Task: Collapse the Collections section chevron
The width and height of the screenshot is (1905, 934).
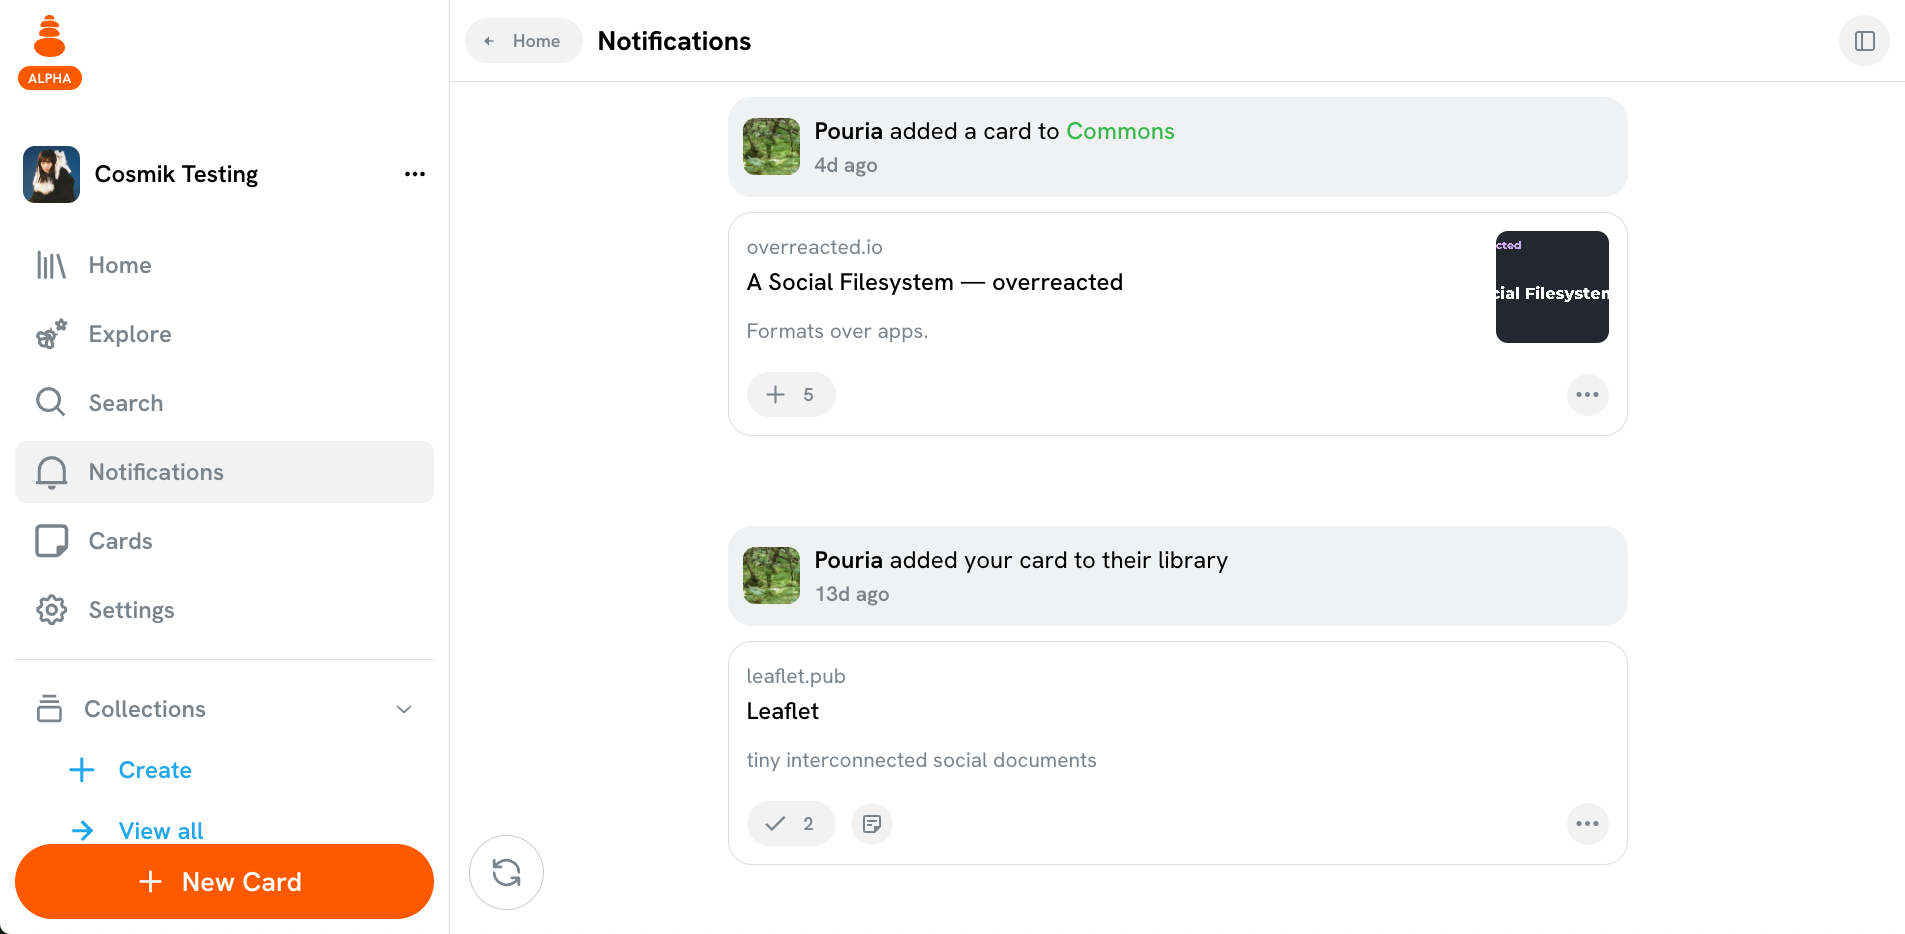Action: [404, 709]
